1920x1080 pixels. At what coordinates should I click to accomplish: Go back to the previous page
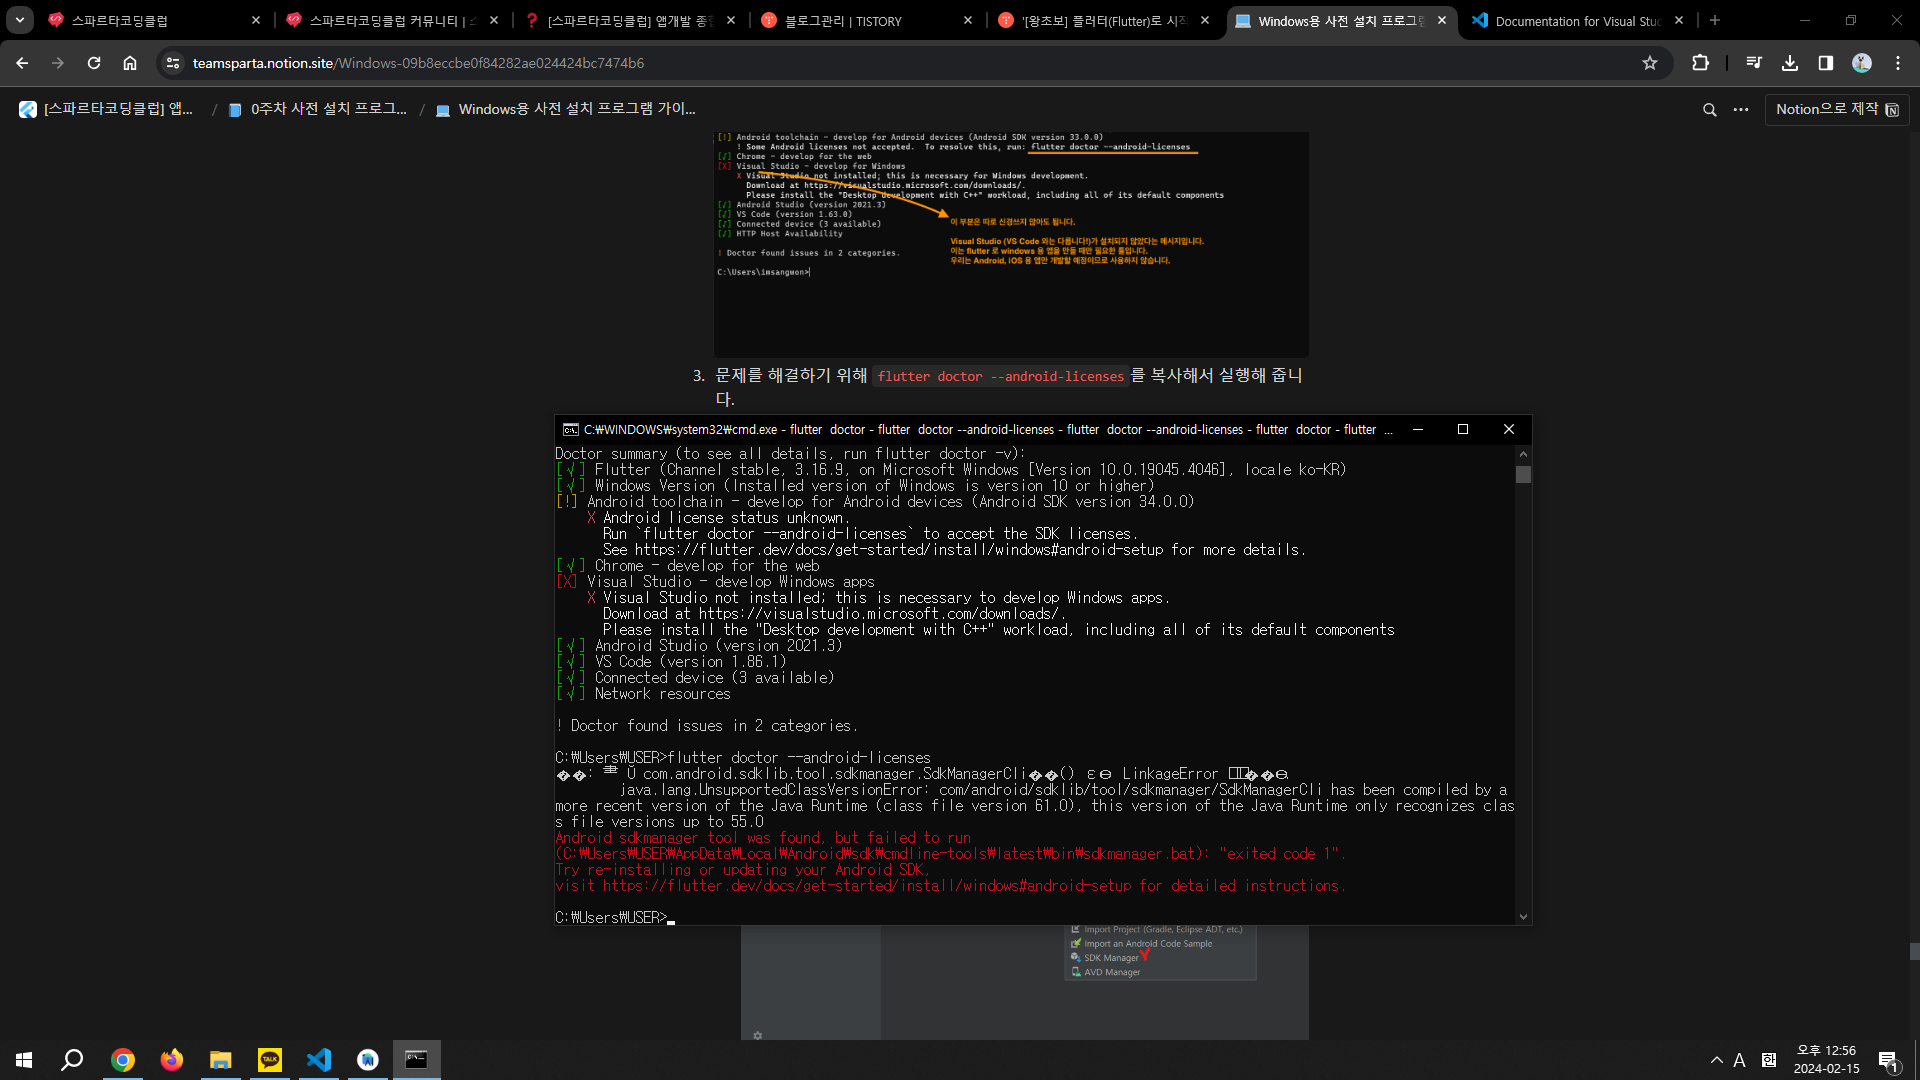(22, 63)
